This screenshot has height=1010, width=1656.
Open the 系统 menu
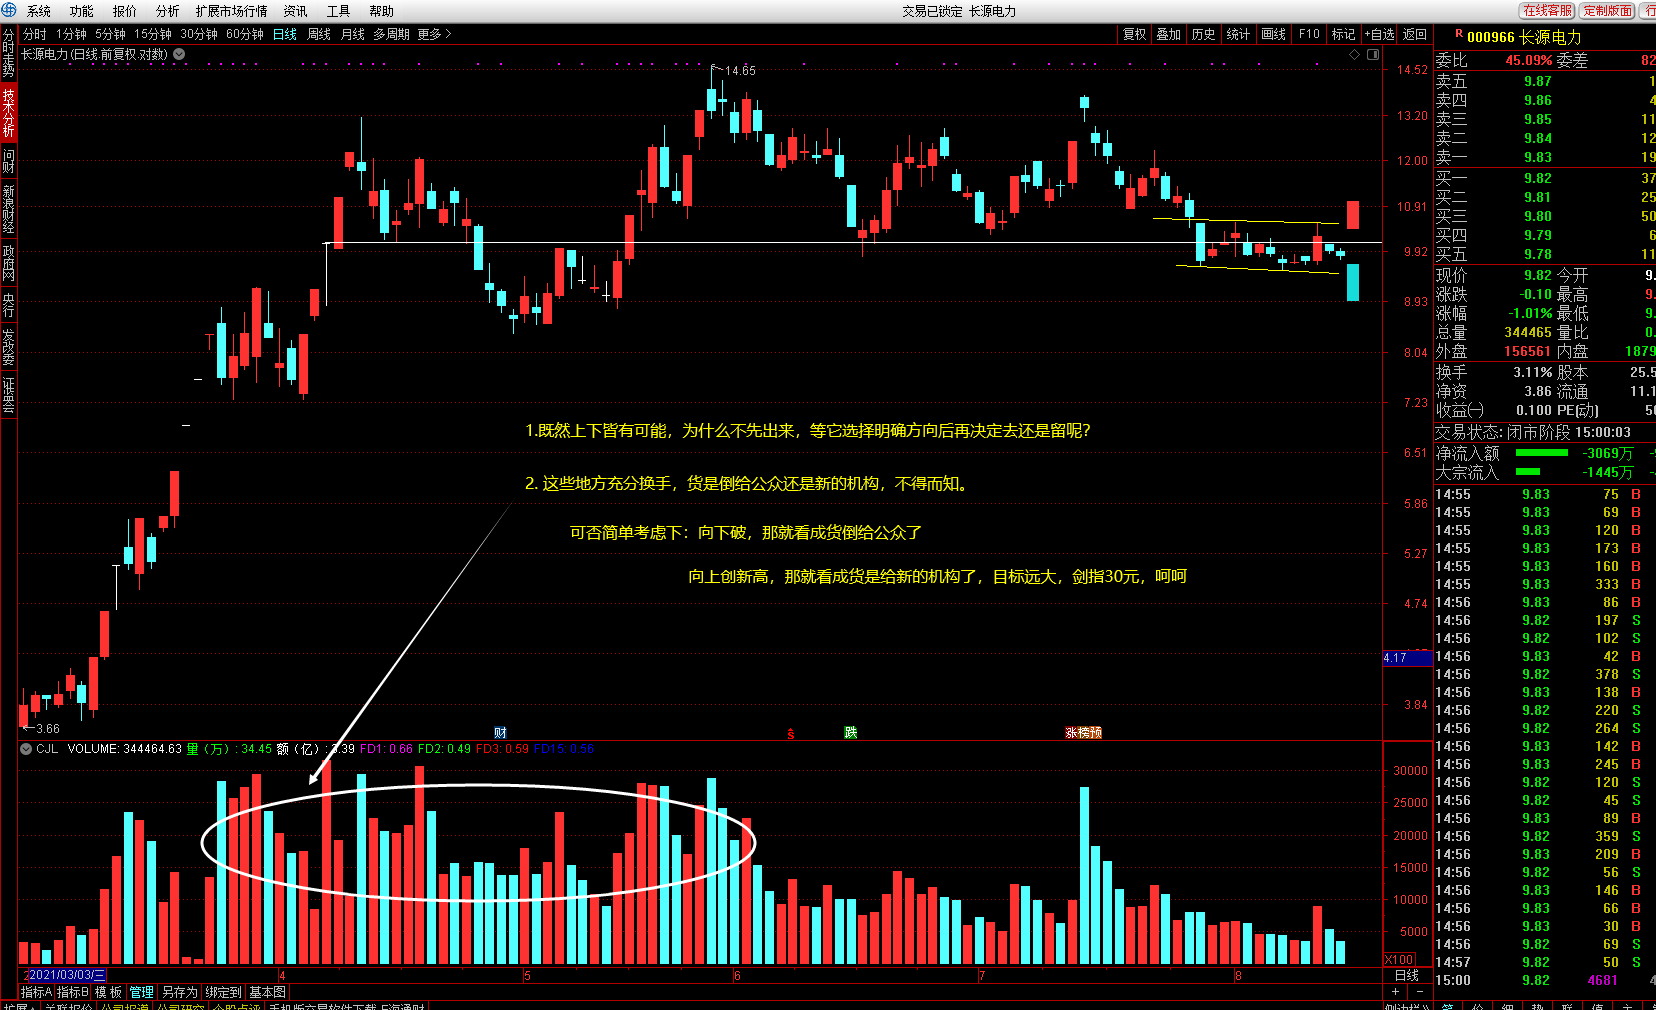click(39, 11)
